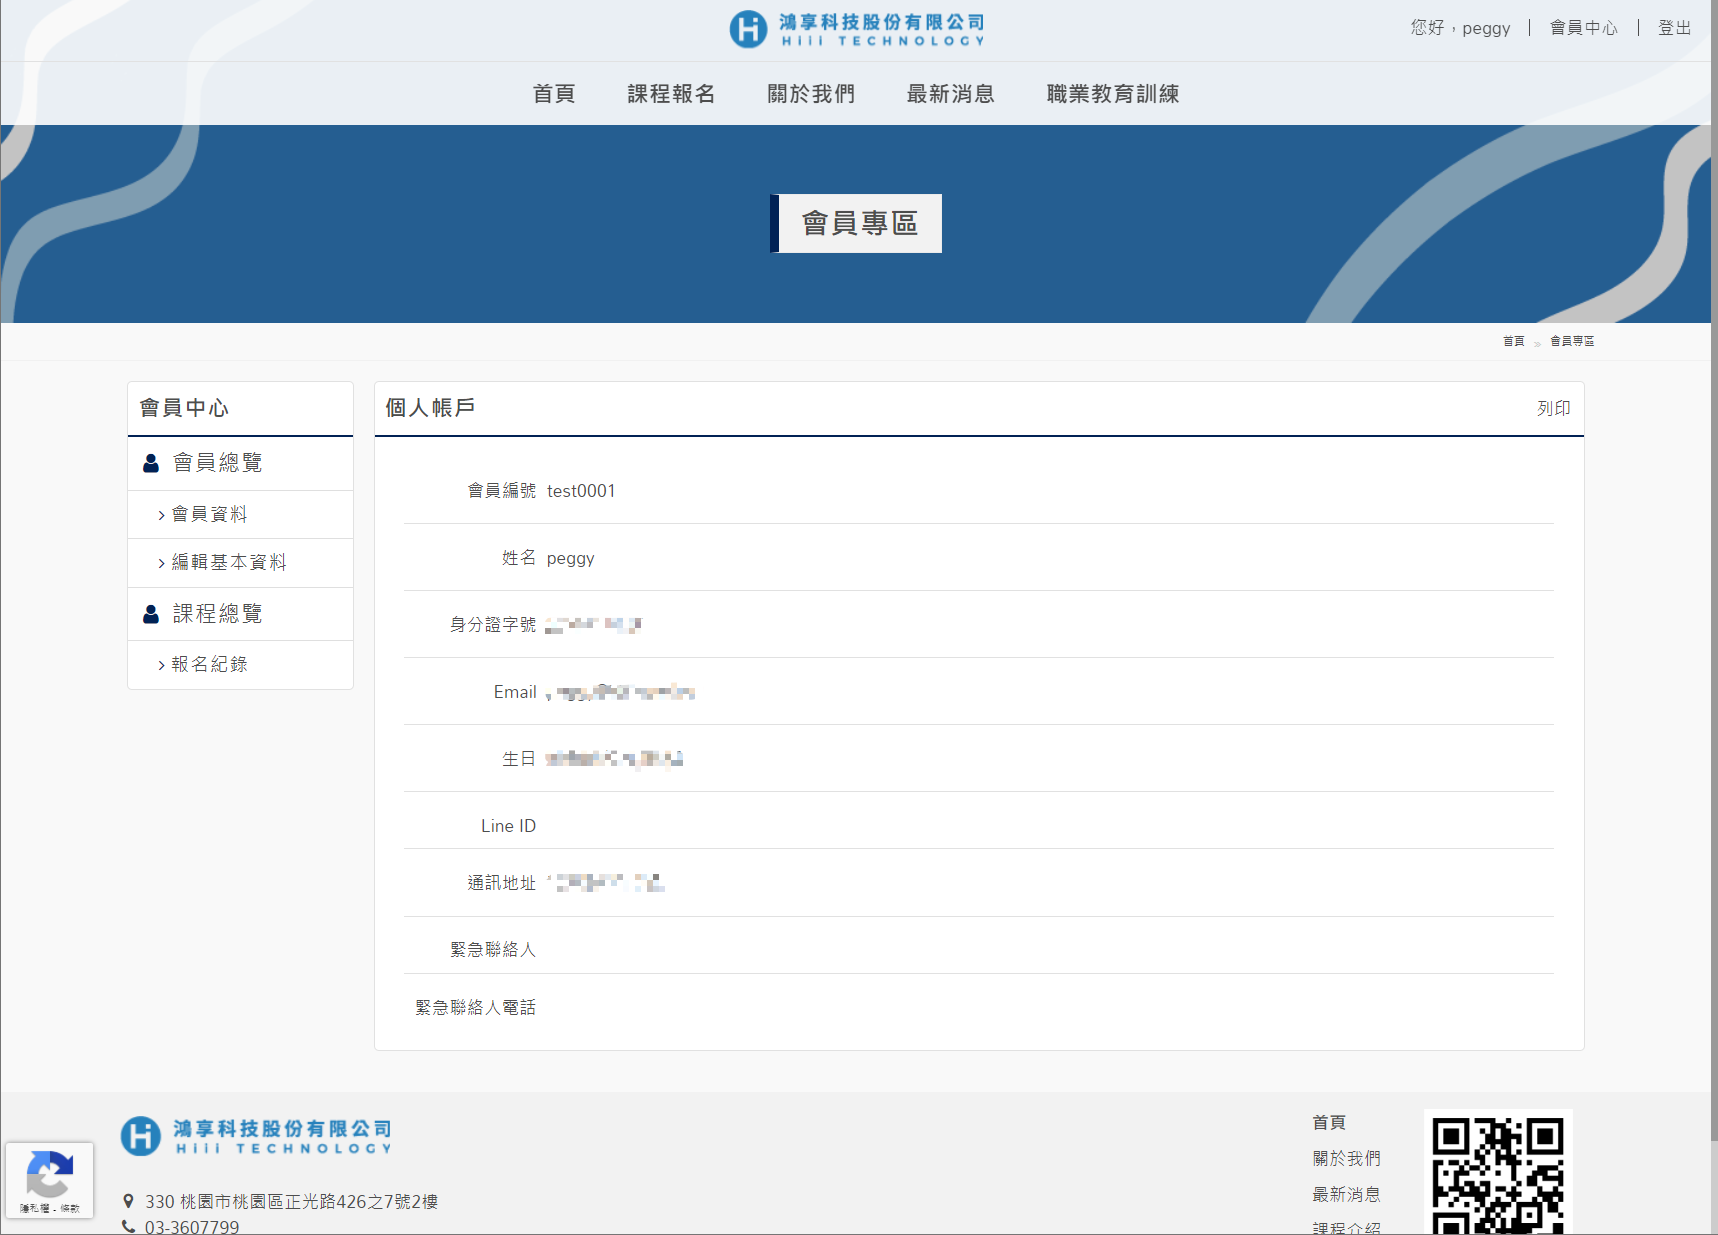
Task: Open 課程報名 in the top navigation
Action: [x=671, y=94]
